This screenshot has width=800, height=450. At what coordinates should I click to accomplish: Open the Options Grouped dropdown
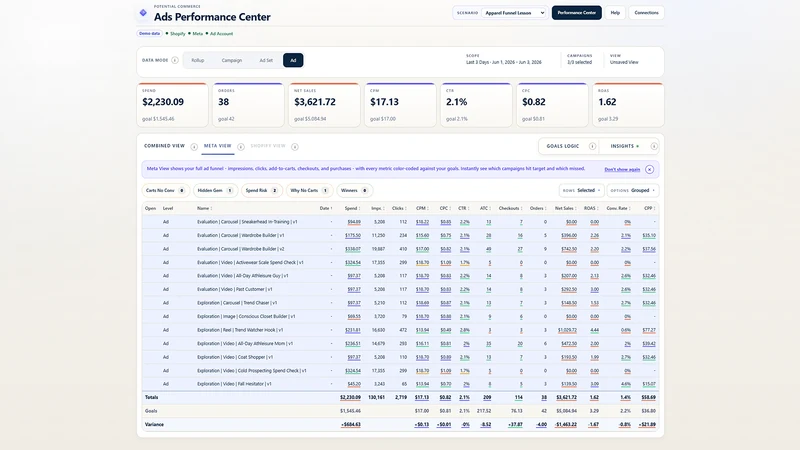[x=633, y=190]
